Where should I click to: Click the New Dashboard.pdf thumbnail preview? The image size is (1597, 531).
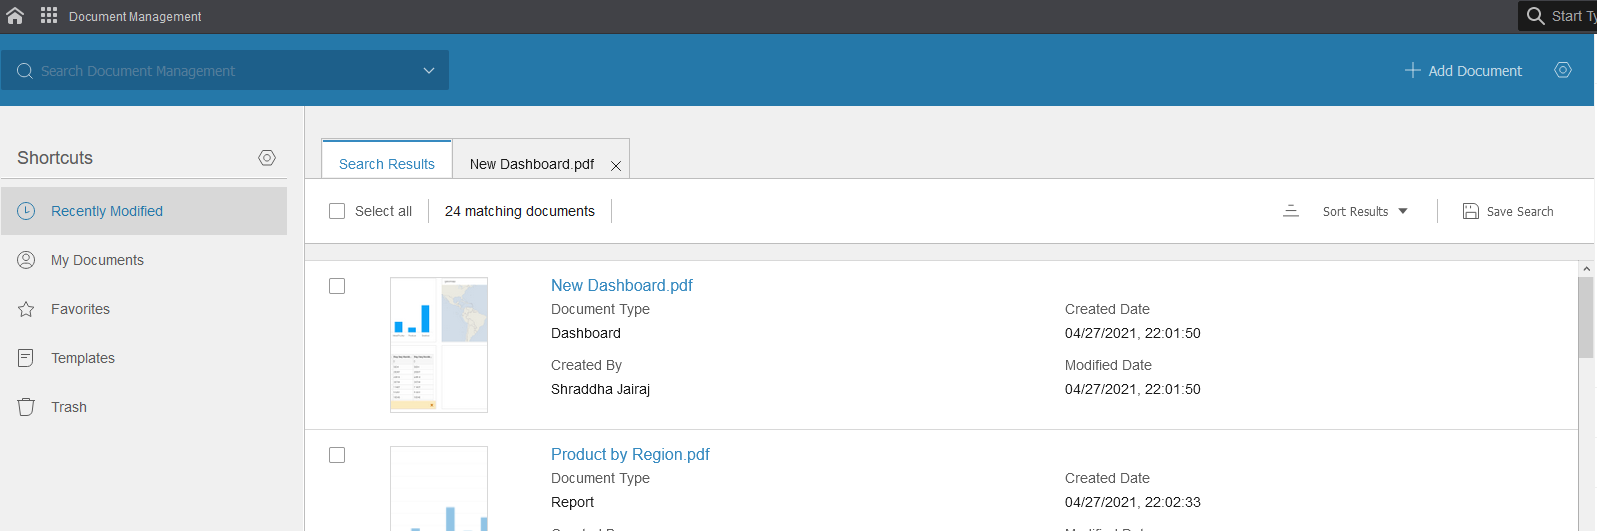[x=439, y=345]
